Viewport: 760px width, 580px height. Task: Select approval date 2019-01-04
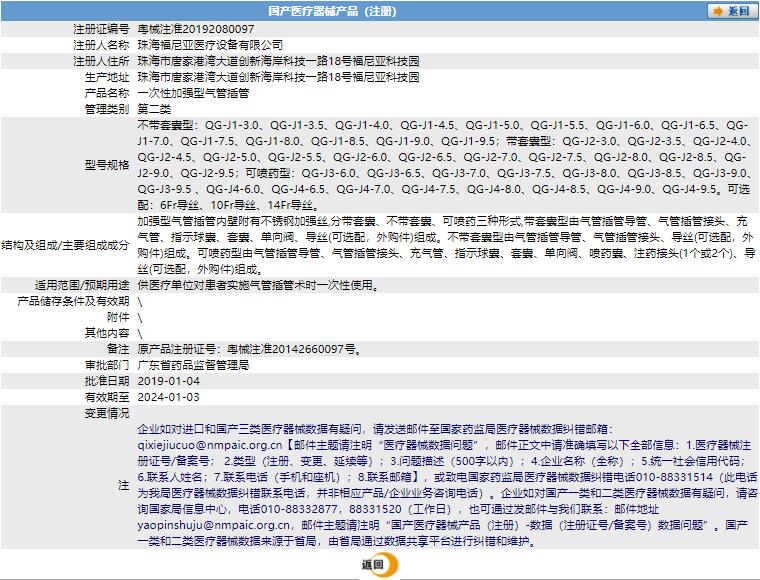[169, 381]
